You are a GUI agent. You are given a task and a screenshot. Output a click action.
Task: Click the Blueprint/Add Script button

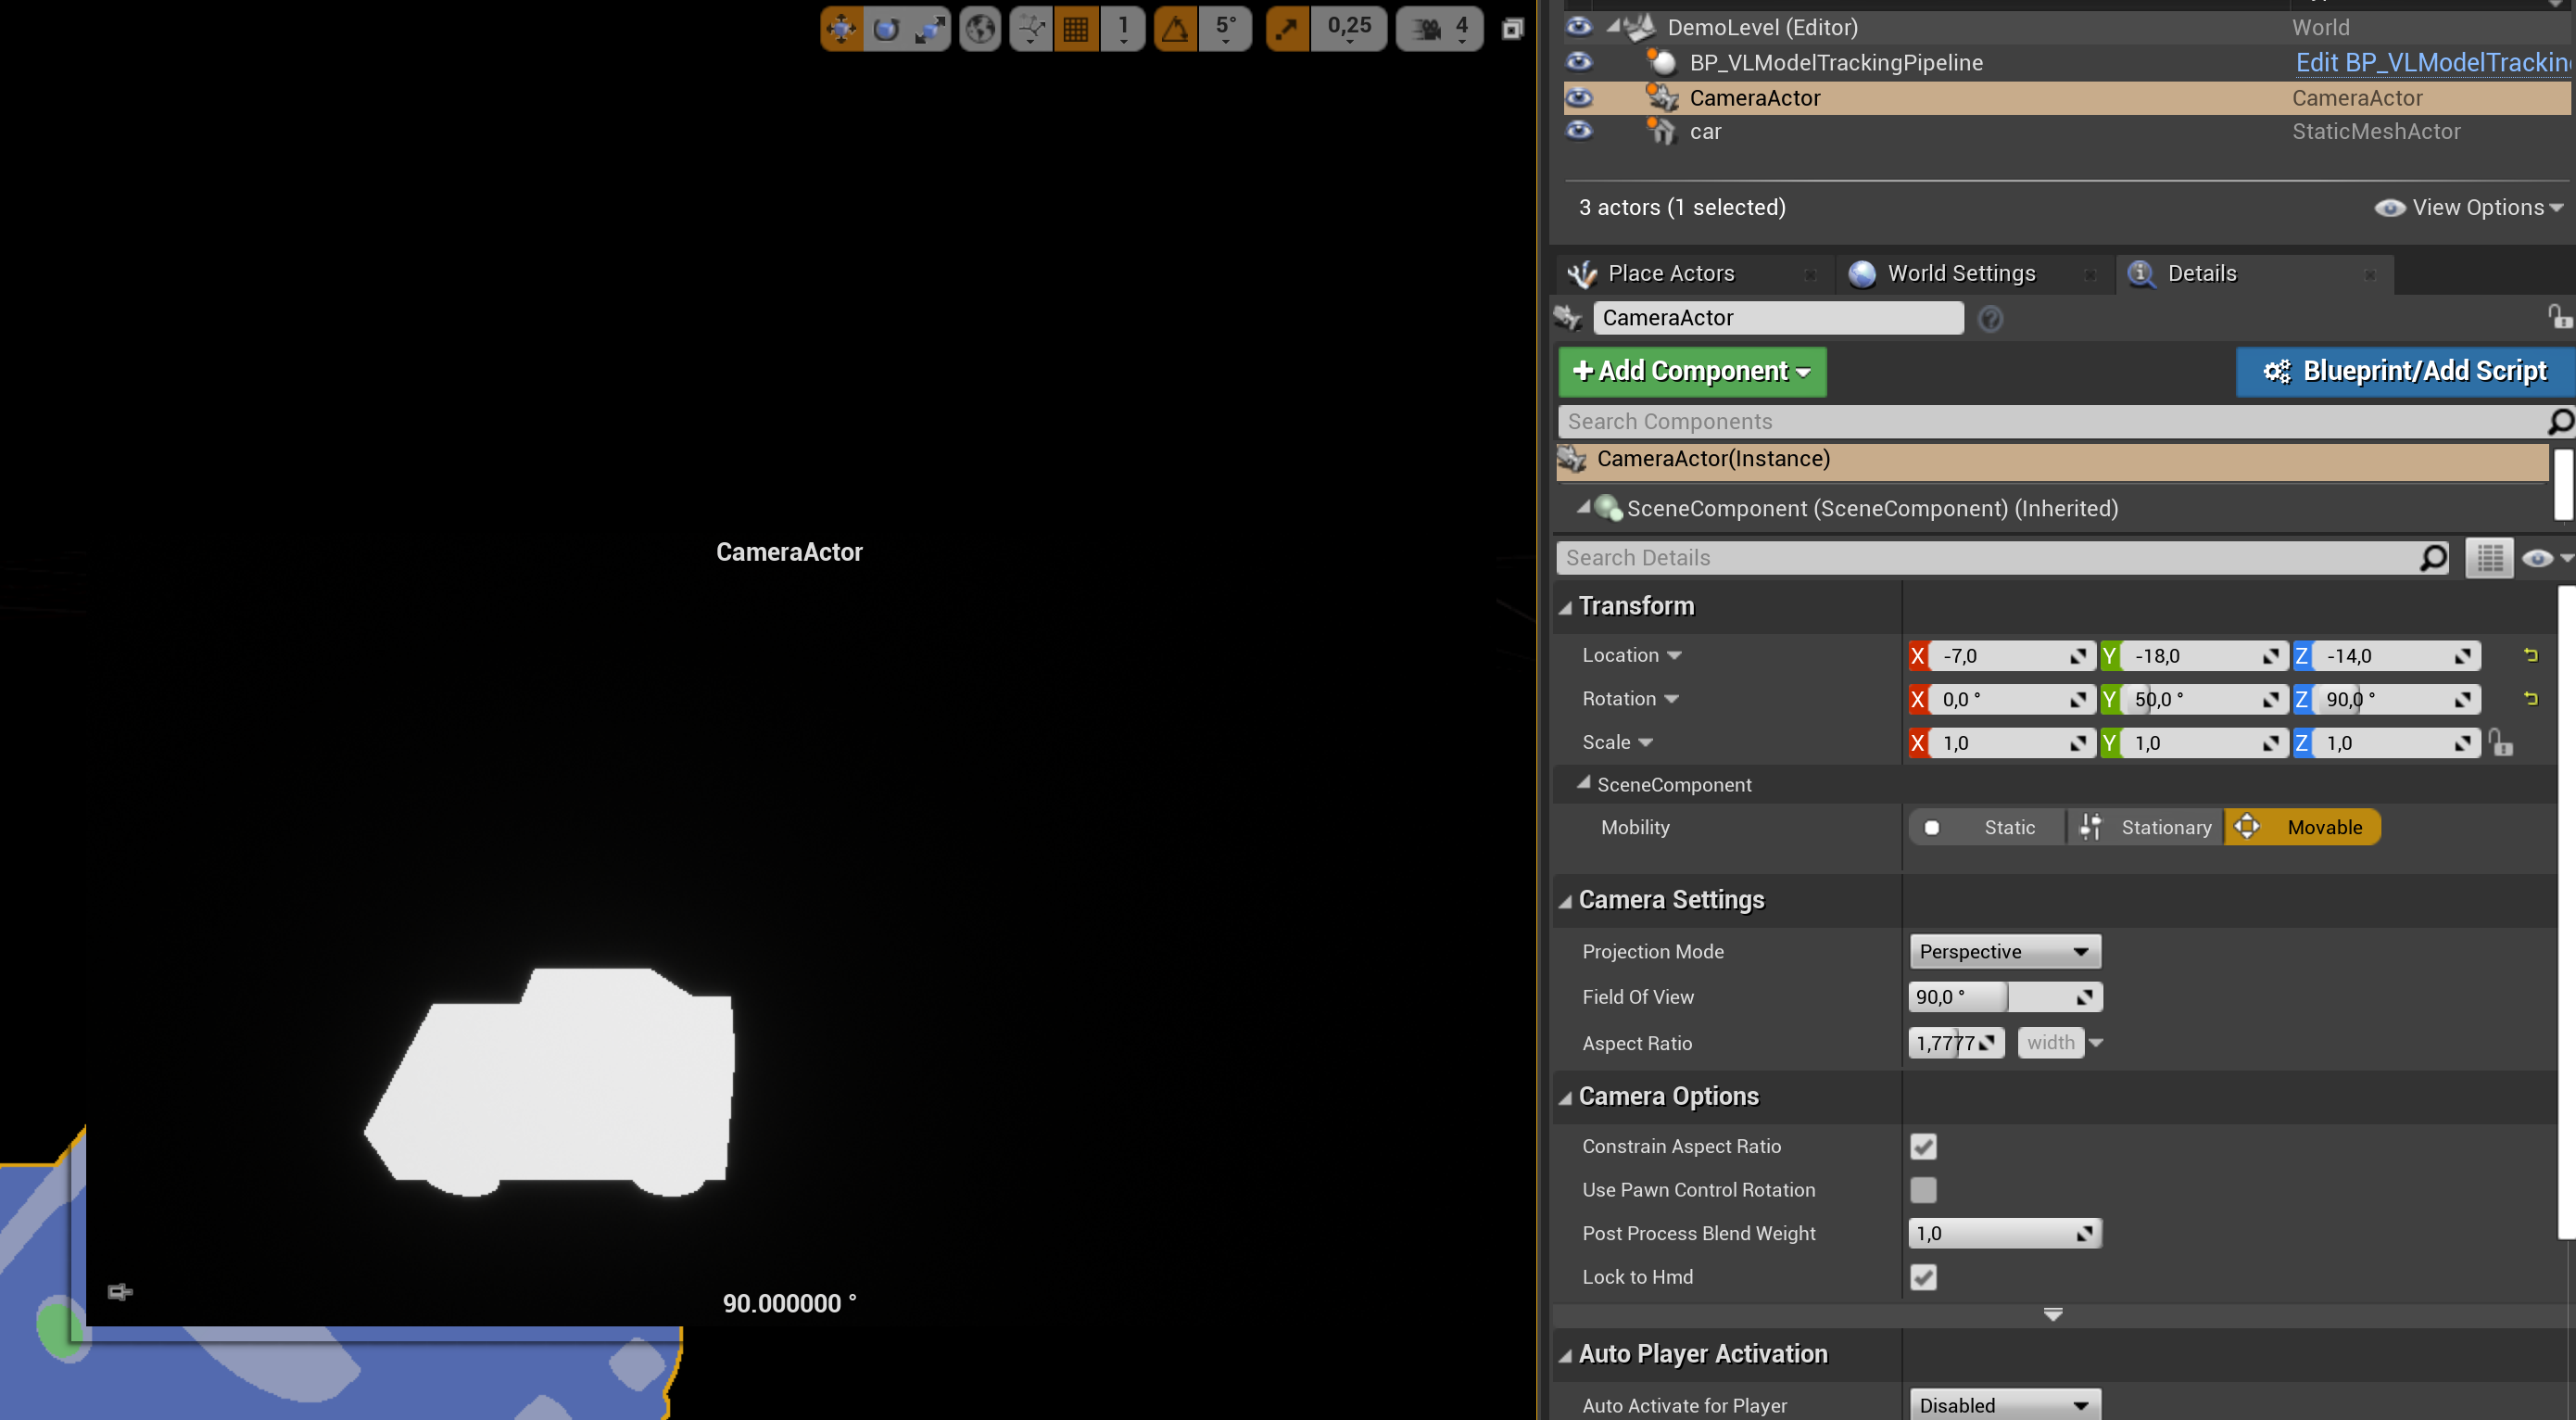(x=2404, y=371)
